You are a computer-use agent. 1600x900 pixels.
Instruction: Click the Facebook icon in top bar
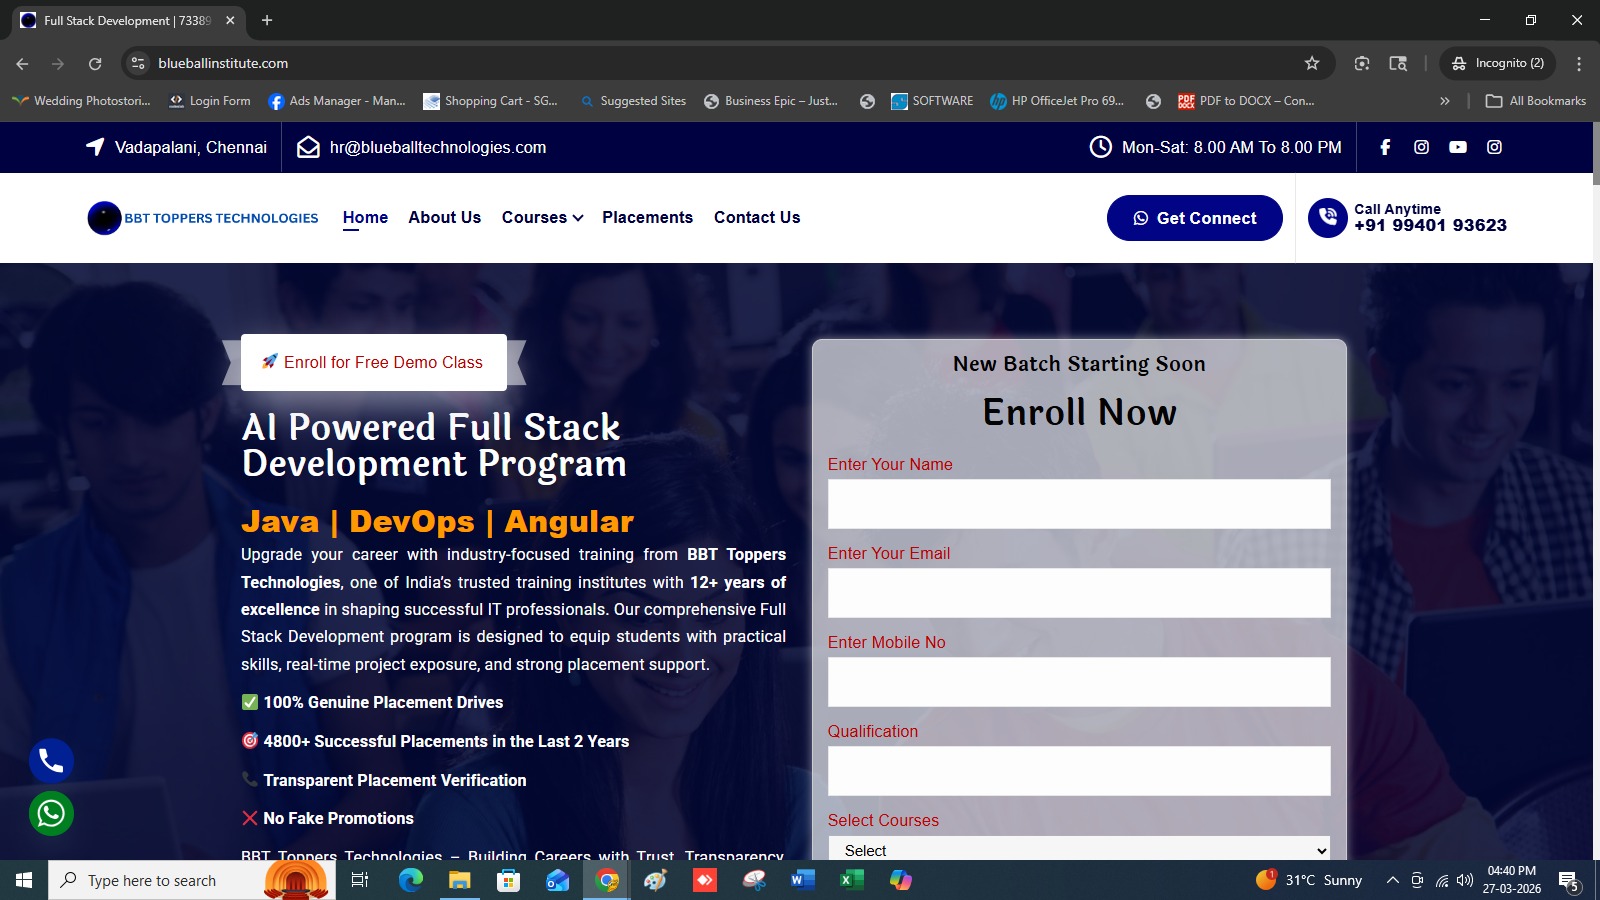pos(1385,147)
